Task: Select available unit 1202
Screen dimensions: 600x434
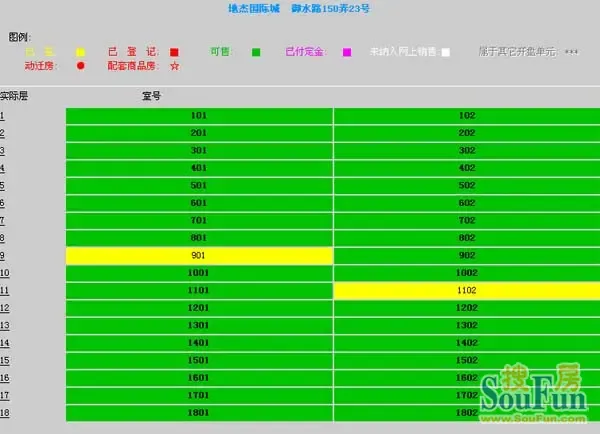Action: (x=467, y=308)
